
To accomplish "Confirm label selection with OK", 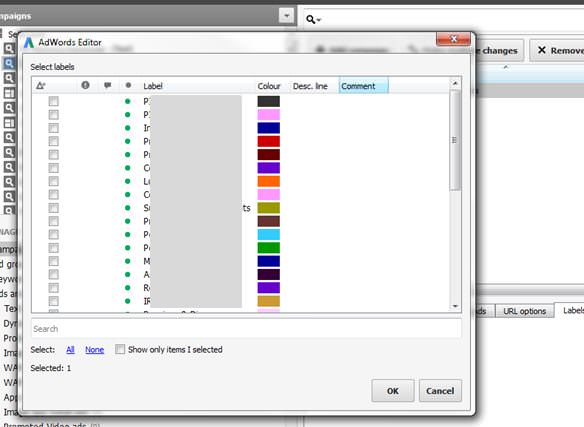I will coord(393,391).
